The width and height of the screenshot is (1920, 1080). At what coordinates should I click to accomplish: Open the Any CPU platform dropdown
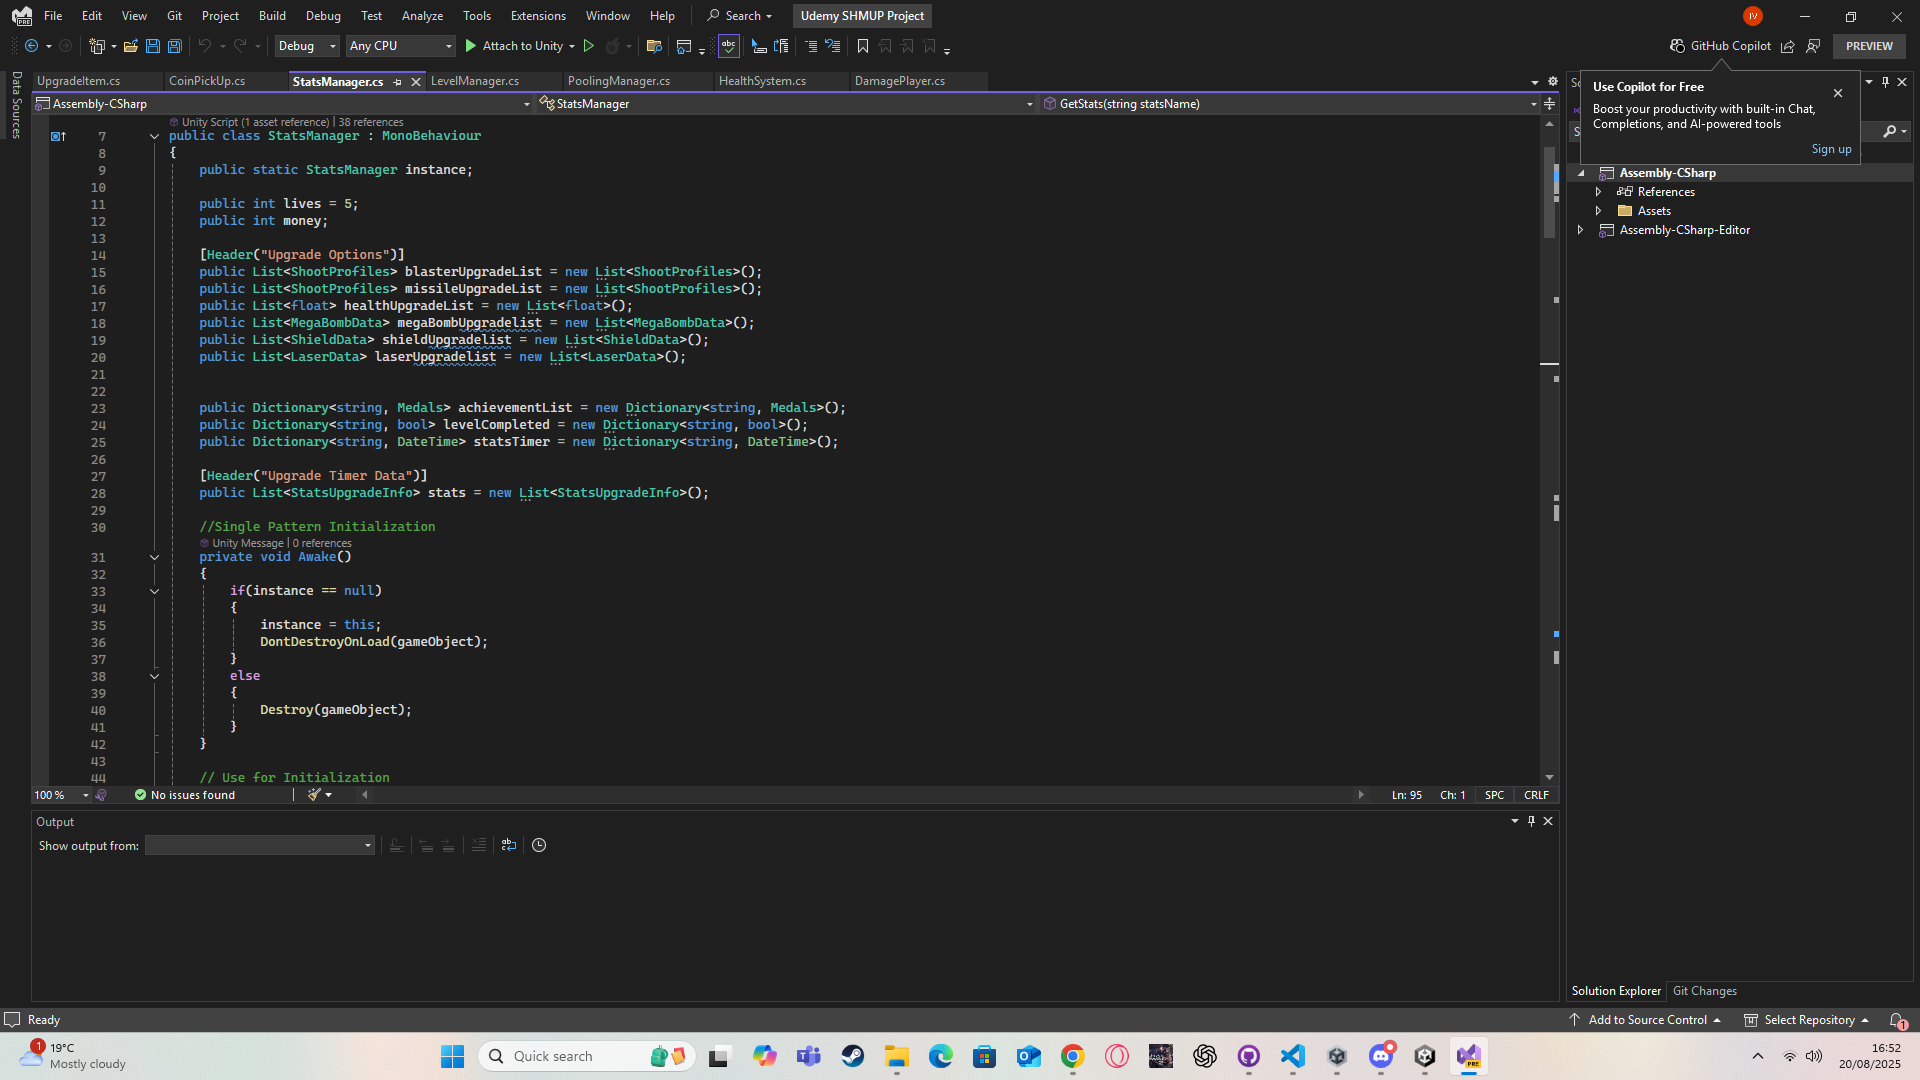point(400,46)
